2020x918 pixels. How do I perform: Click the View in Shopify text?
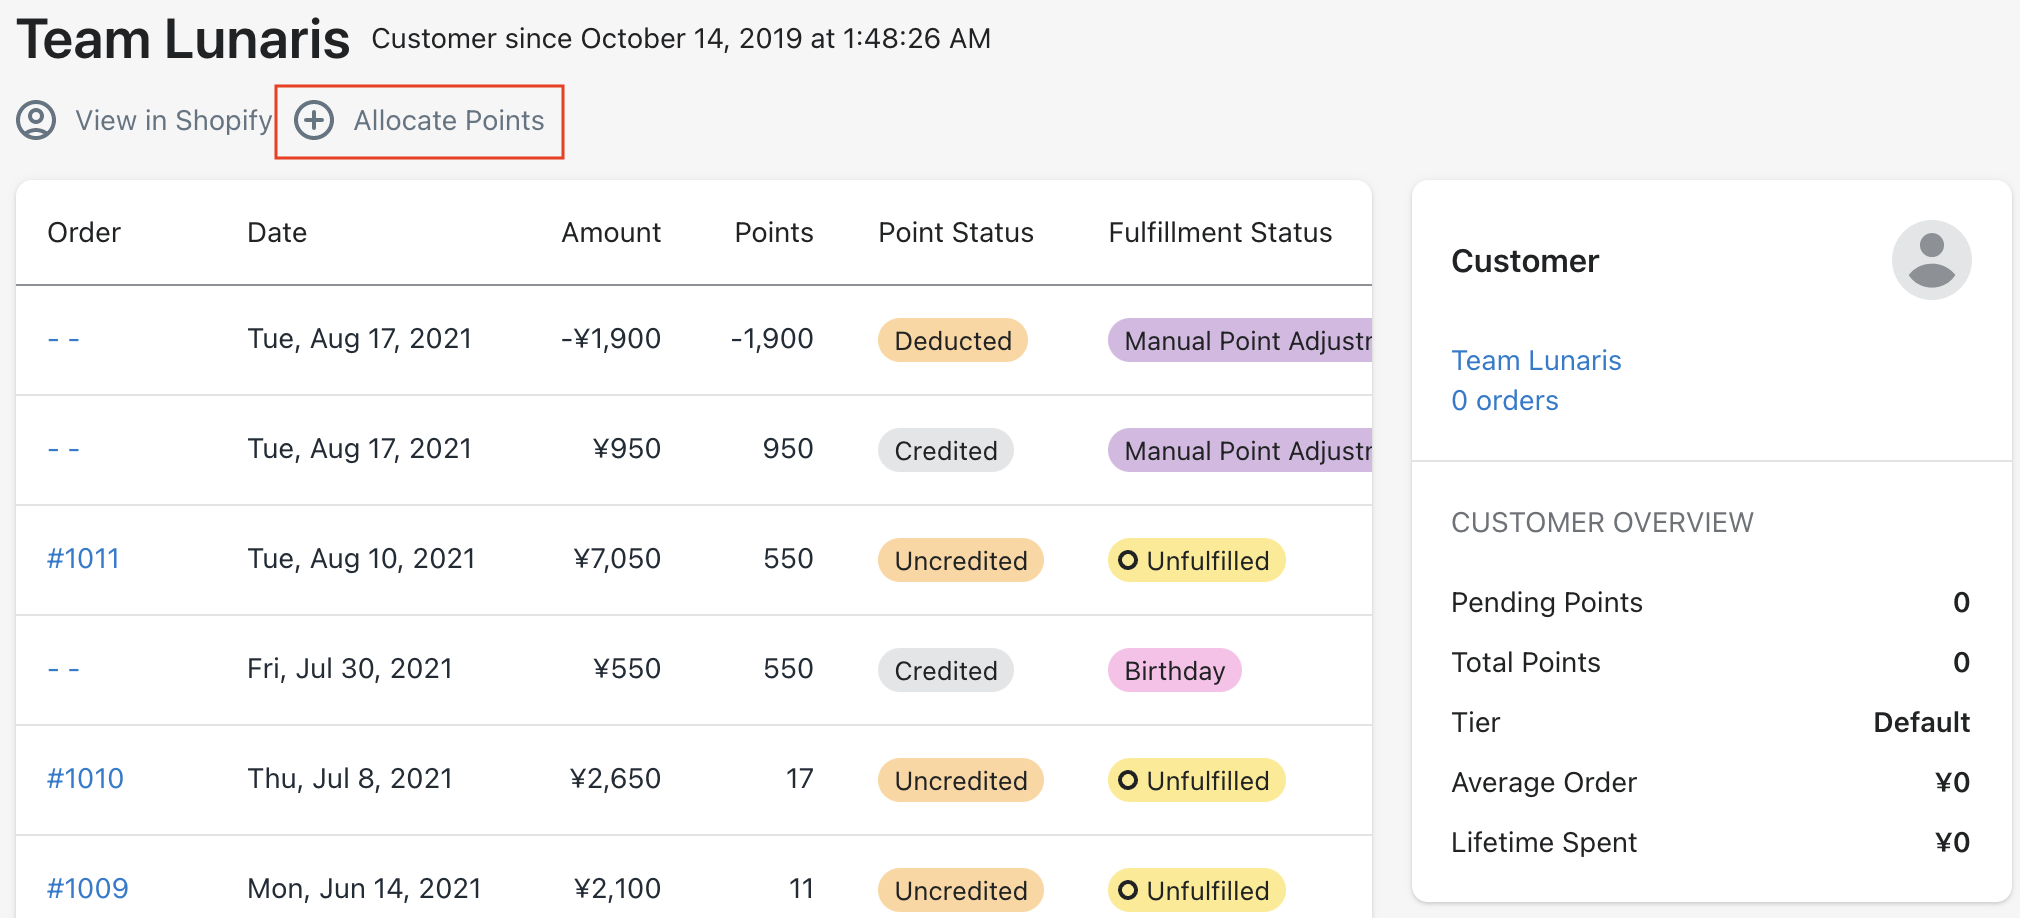coord(174,121)
